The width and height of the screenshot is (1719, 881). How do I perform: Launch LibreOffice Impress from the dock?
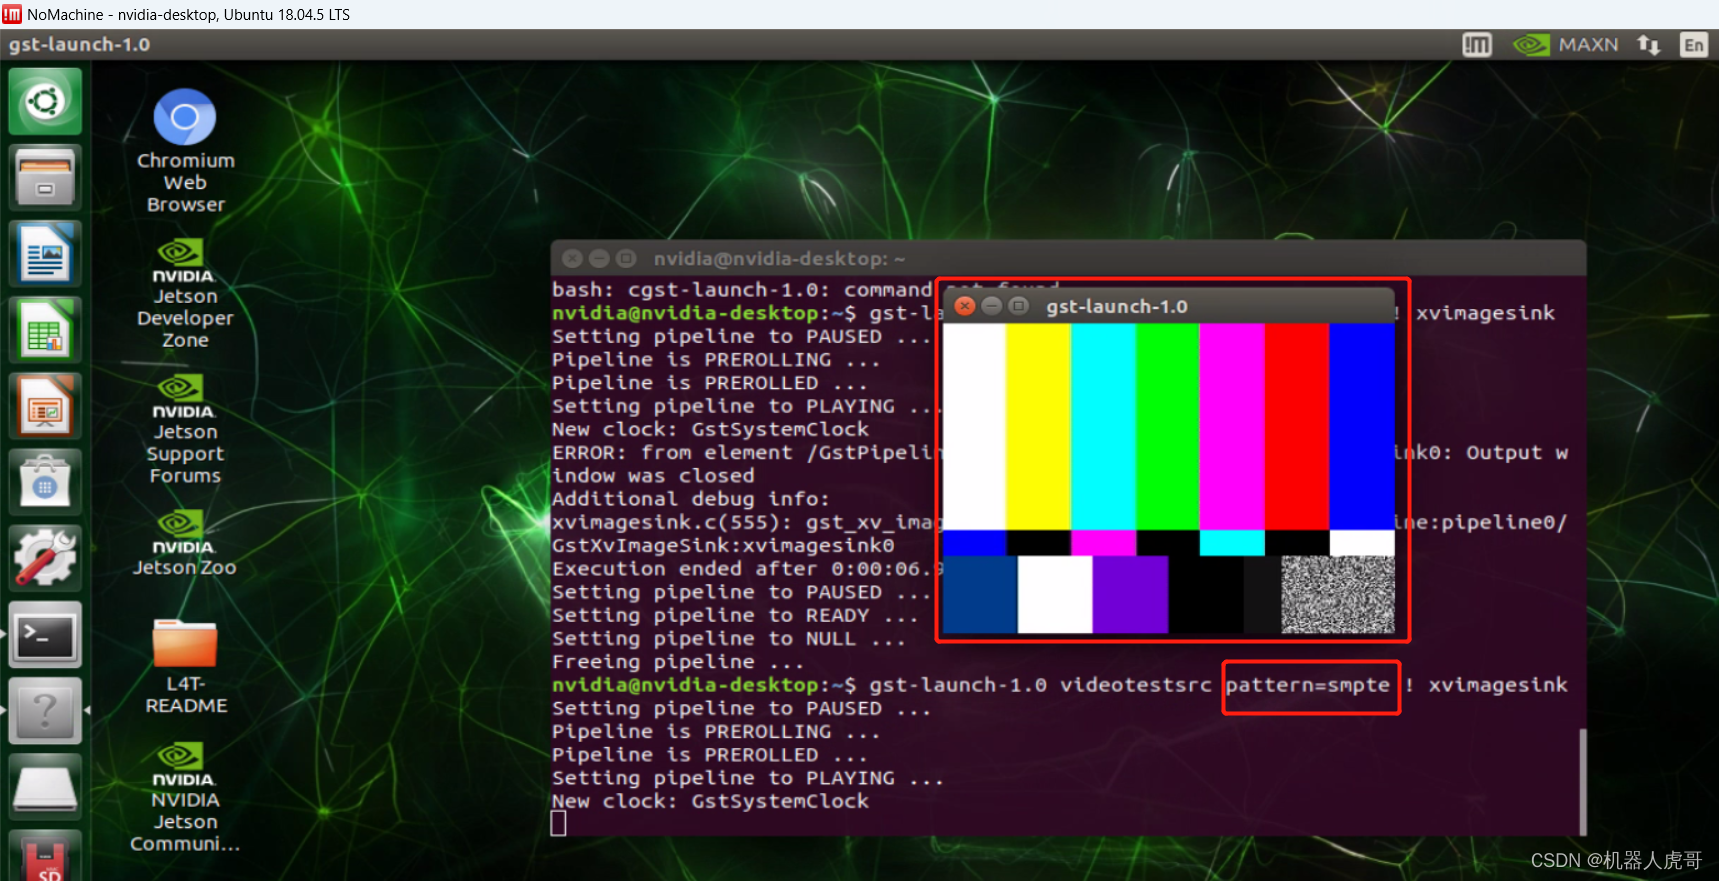(x=45, y=406)
